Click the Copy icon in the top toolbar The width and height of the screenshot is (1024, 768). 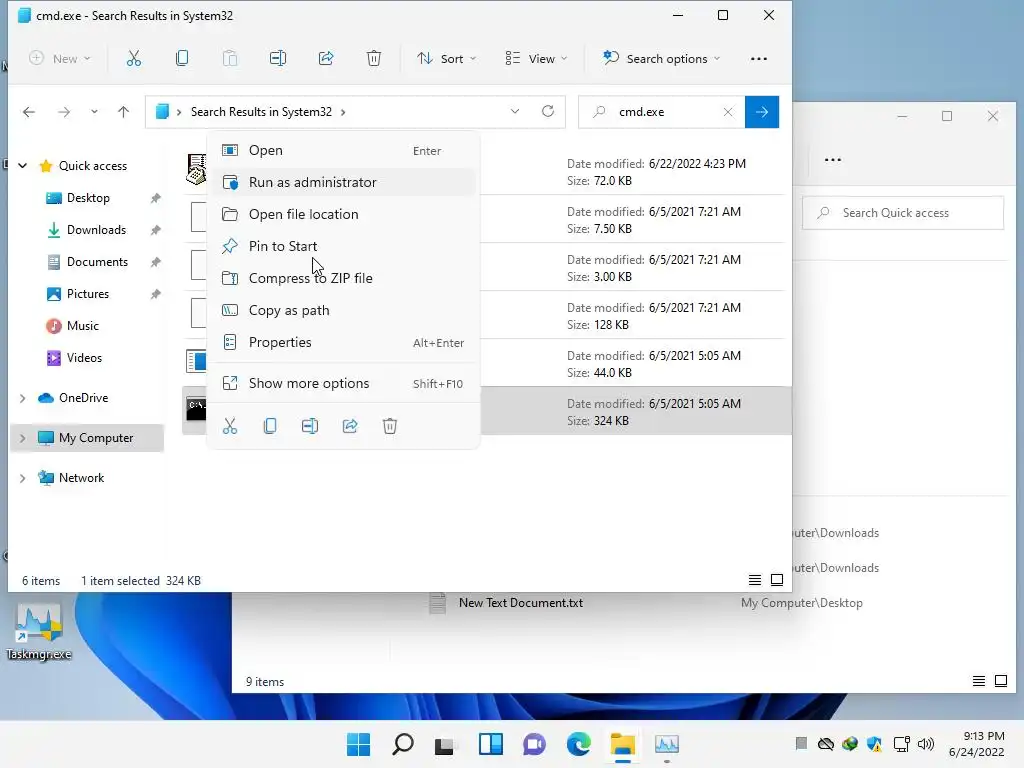182,59
